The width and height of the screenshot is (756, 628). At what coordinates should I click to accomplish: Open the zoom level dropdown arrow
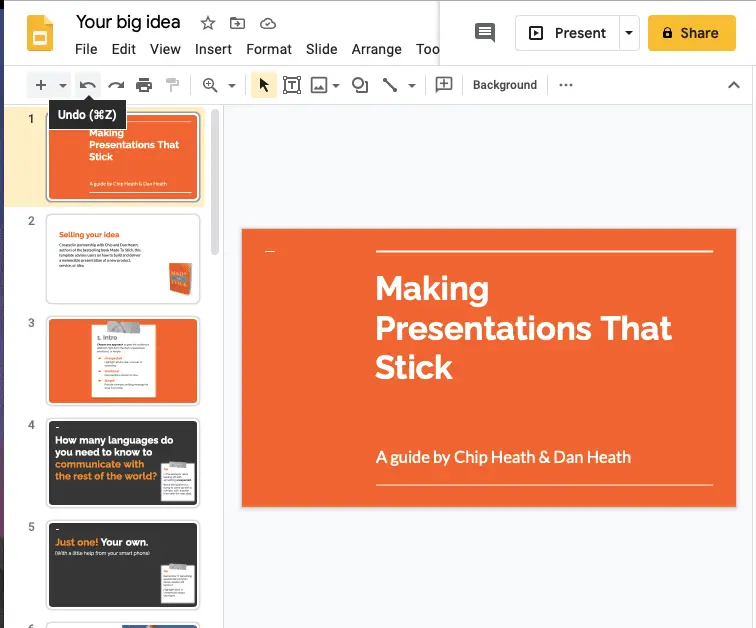(232, 86)
